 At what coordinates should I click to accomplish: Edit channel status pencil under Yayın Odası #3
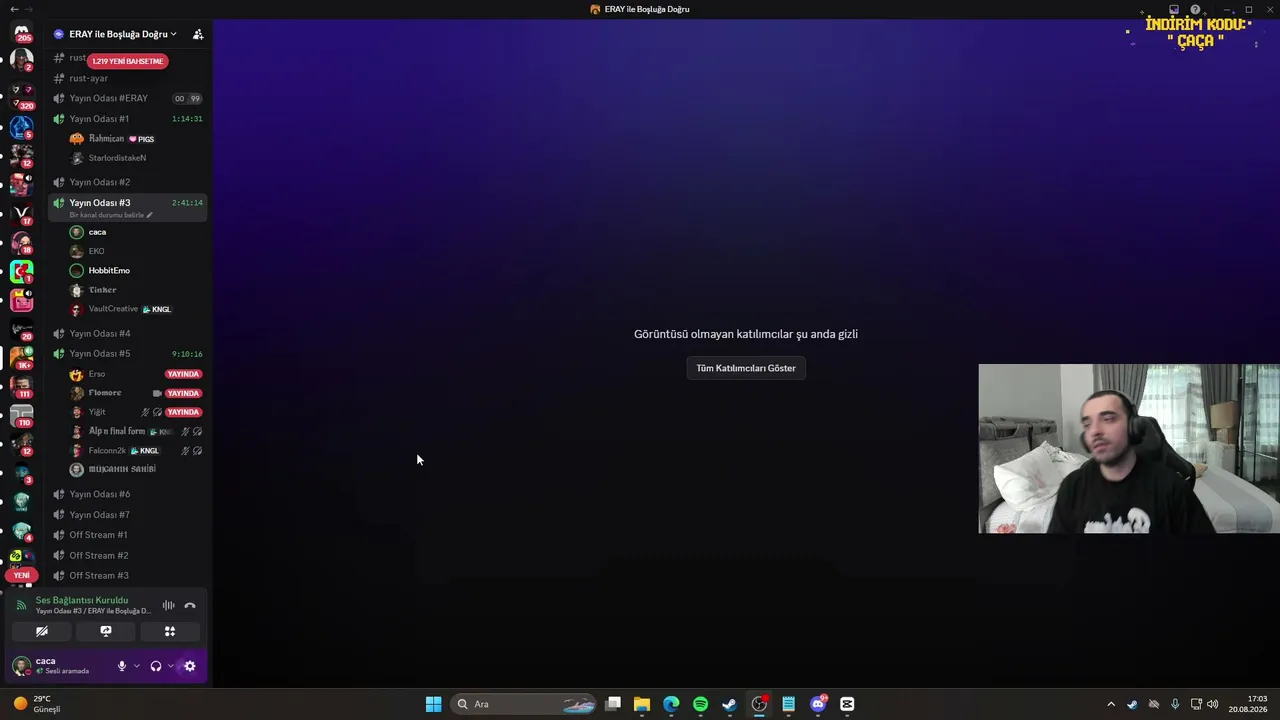click(x=150, y=215)
